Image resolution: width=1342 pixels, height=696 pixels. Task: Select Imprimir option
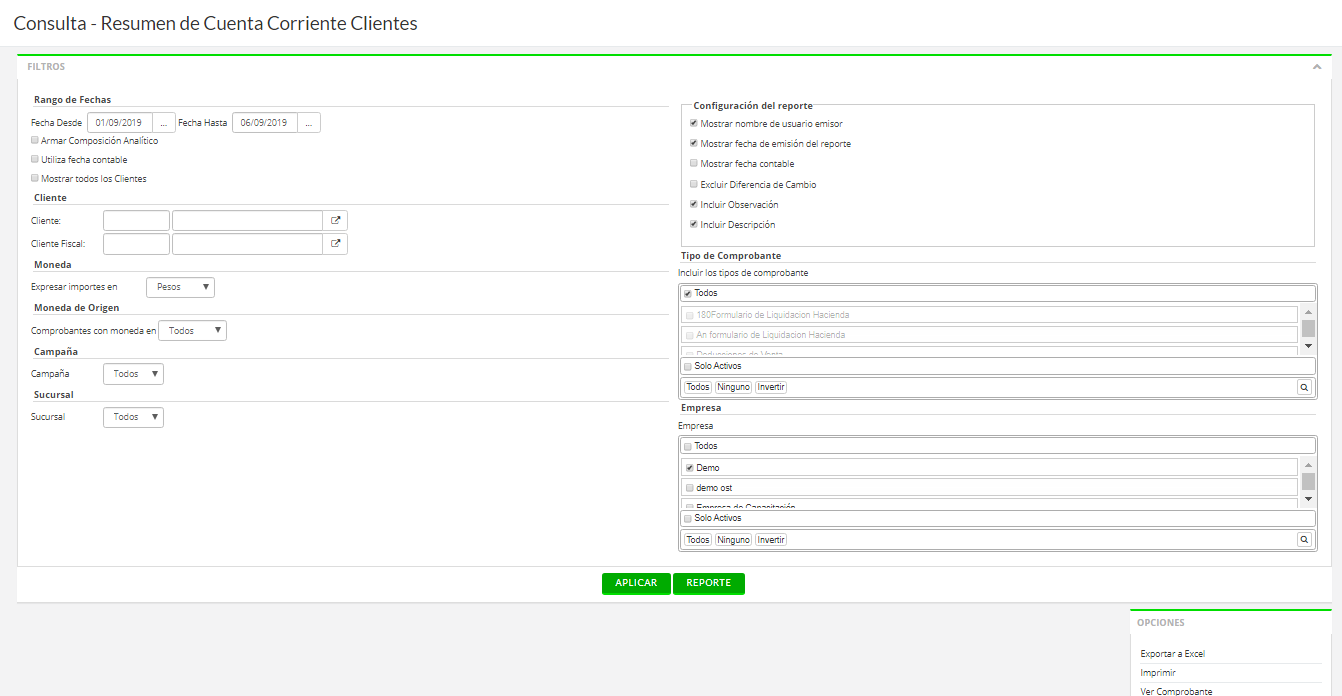(x=1158, y=673)
